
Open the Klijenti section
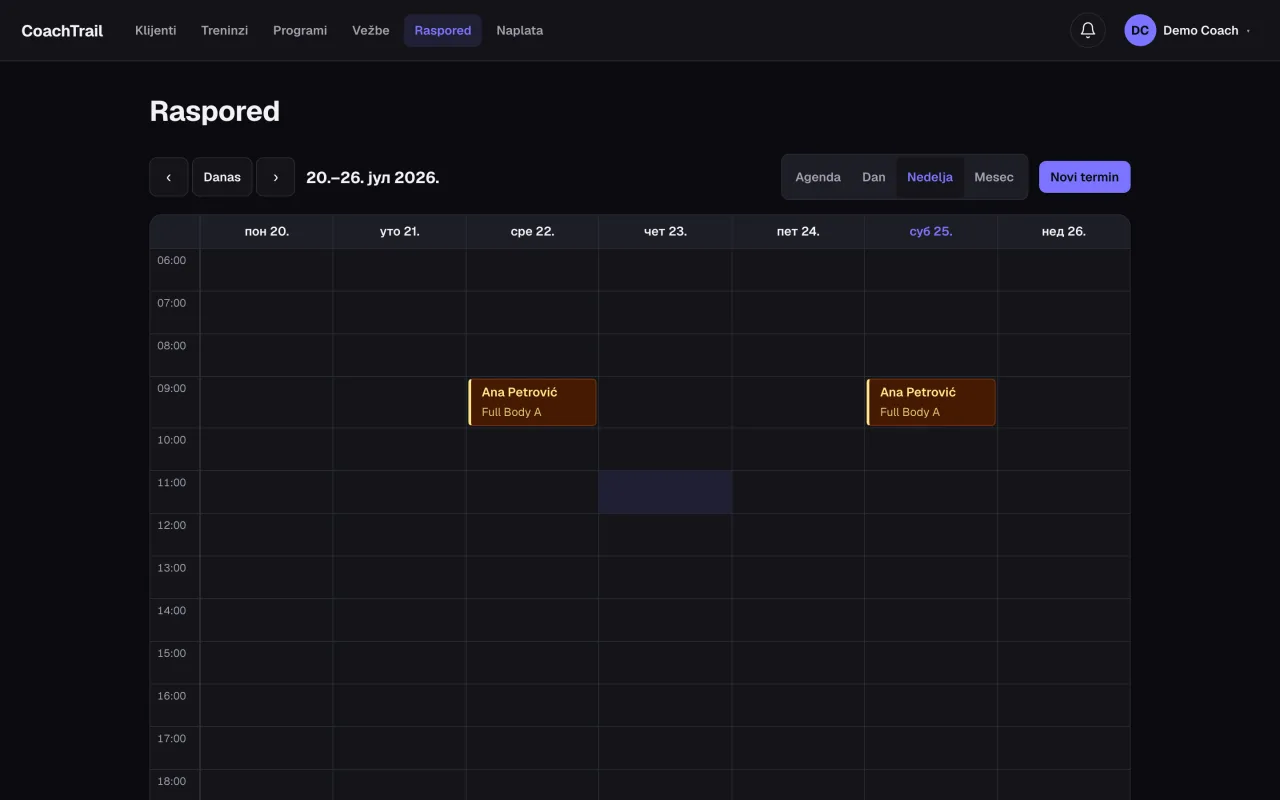click(156, 30)
